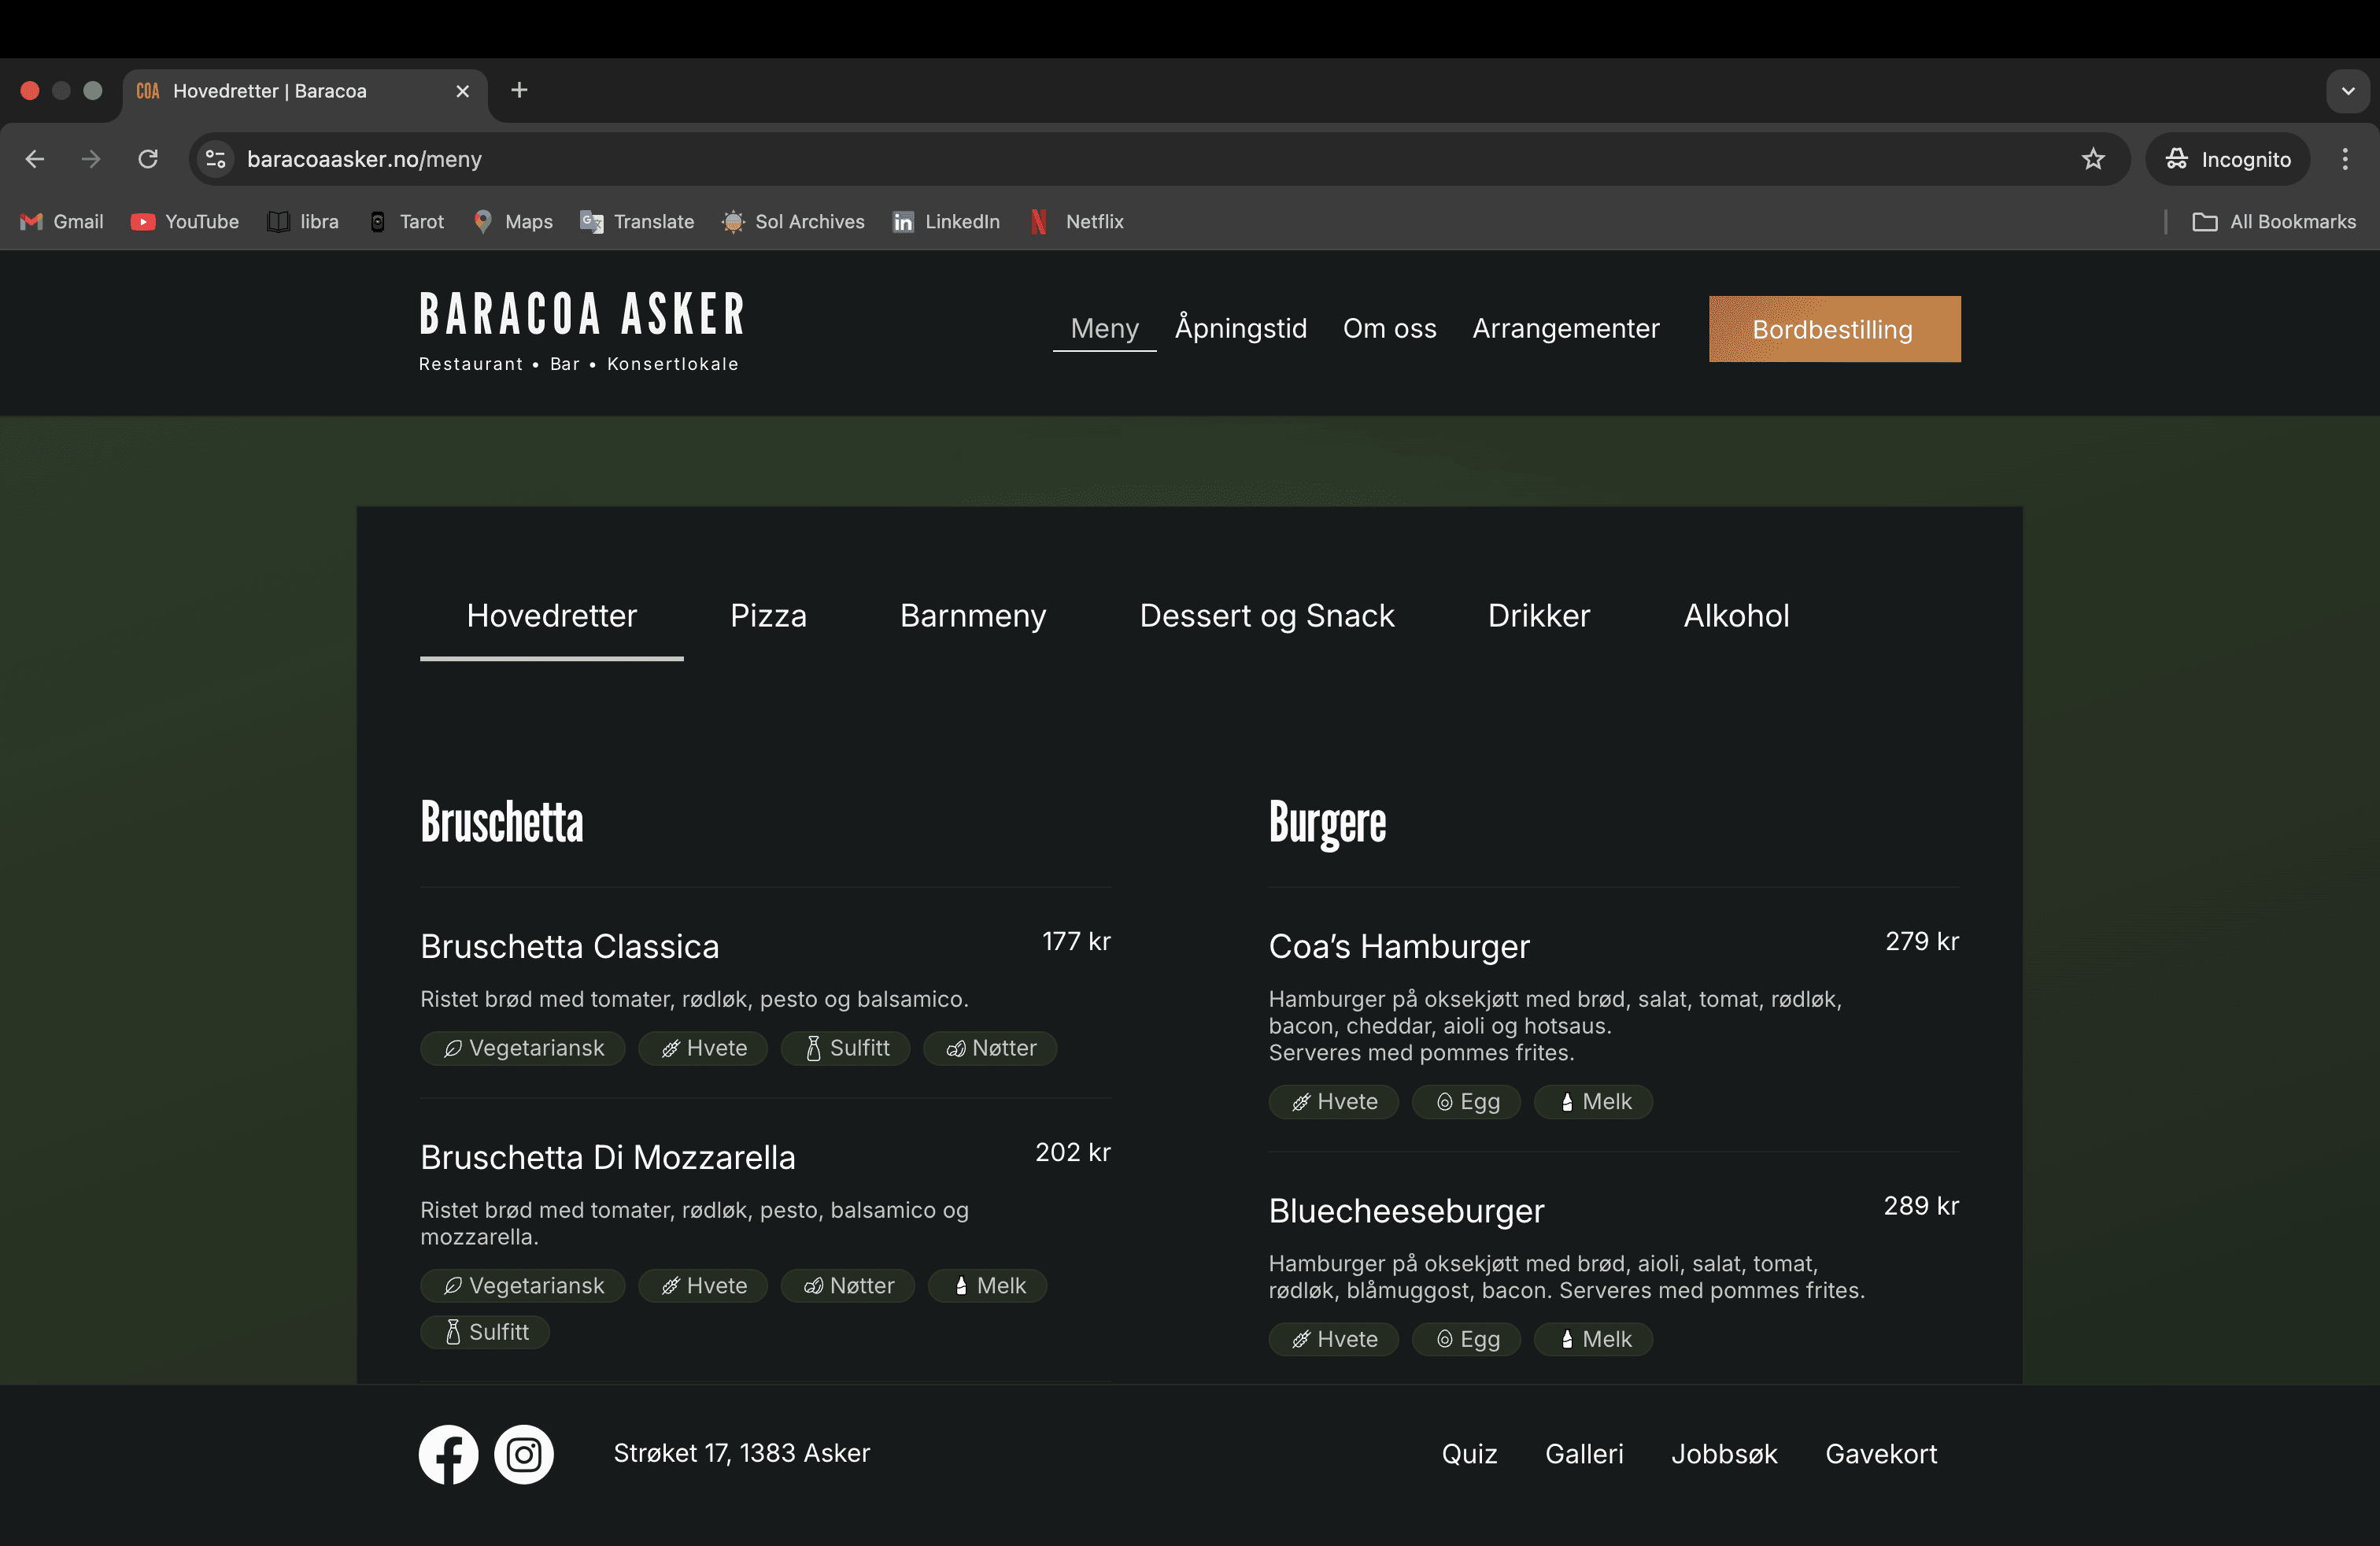
Task: Reload the page
Action: [x=148, y=159]
